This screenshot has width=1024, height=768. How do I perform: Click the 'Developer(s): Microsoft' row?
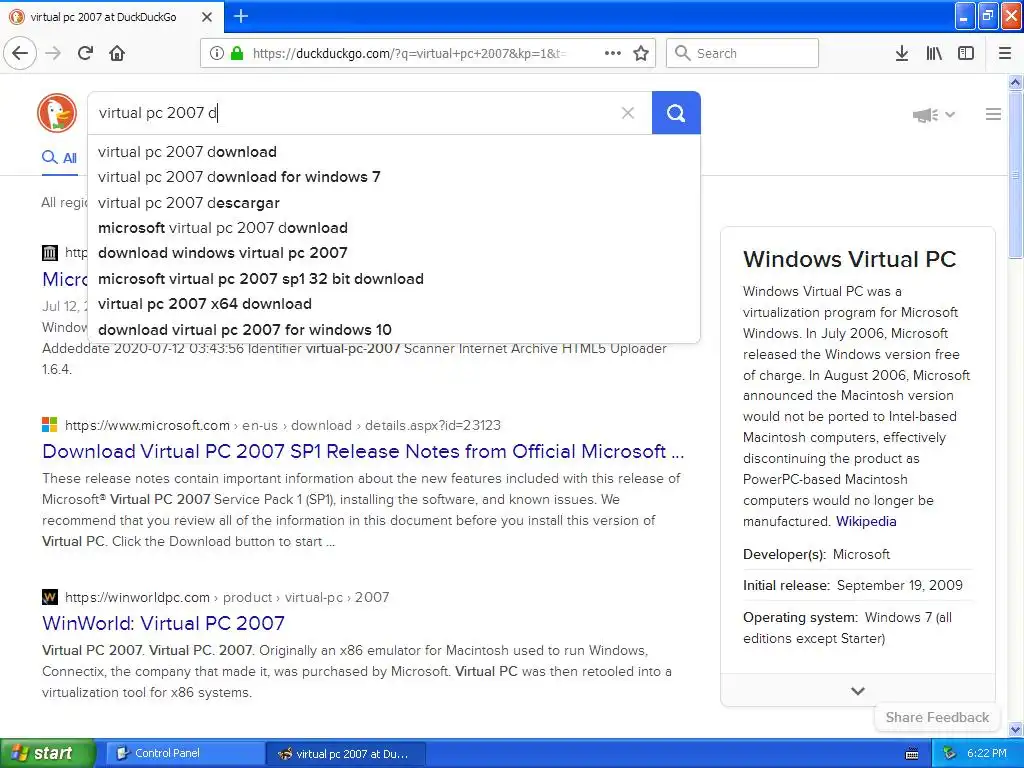(x=857, y=554)
